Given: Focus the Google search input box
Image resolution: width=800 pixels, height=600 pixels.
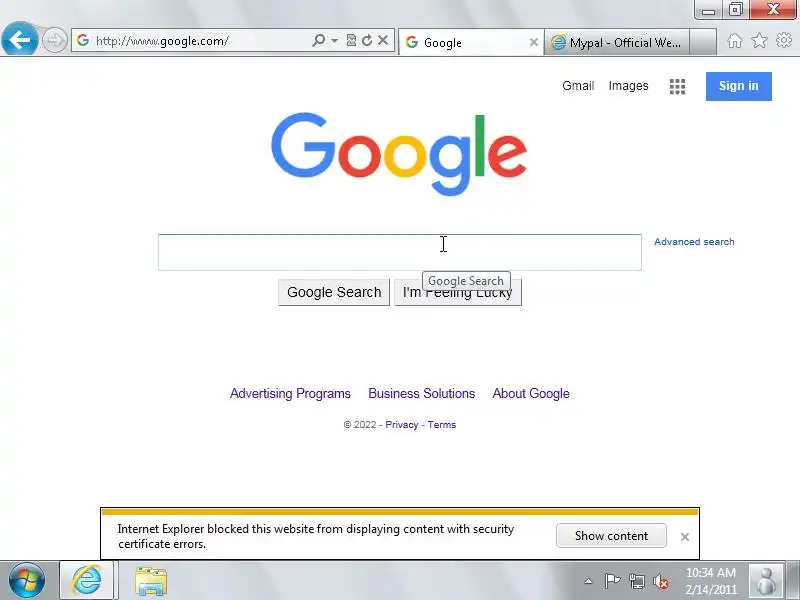Looking at the screenshot, I should tap(399, 253).
